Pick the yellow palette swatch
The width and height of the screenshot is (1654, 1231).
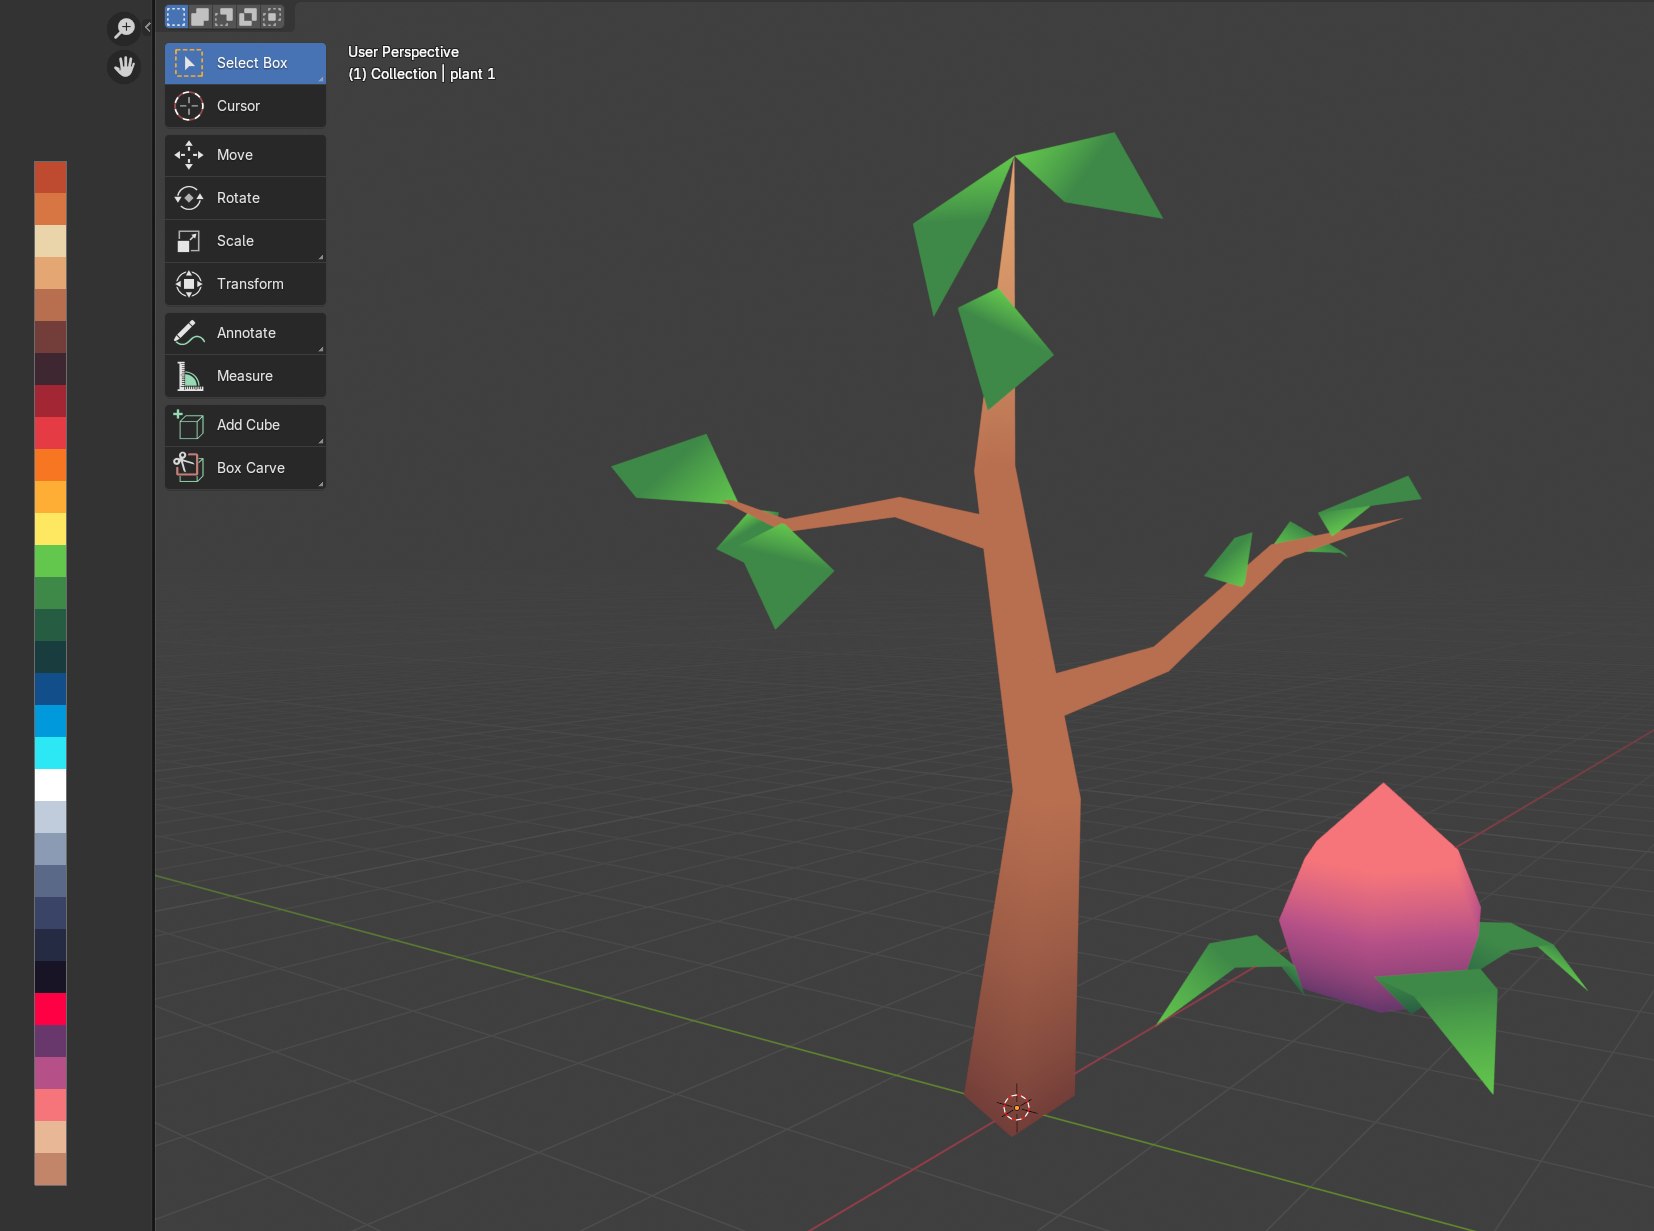(51, 529)
